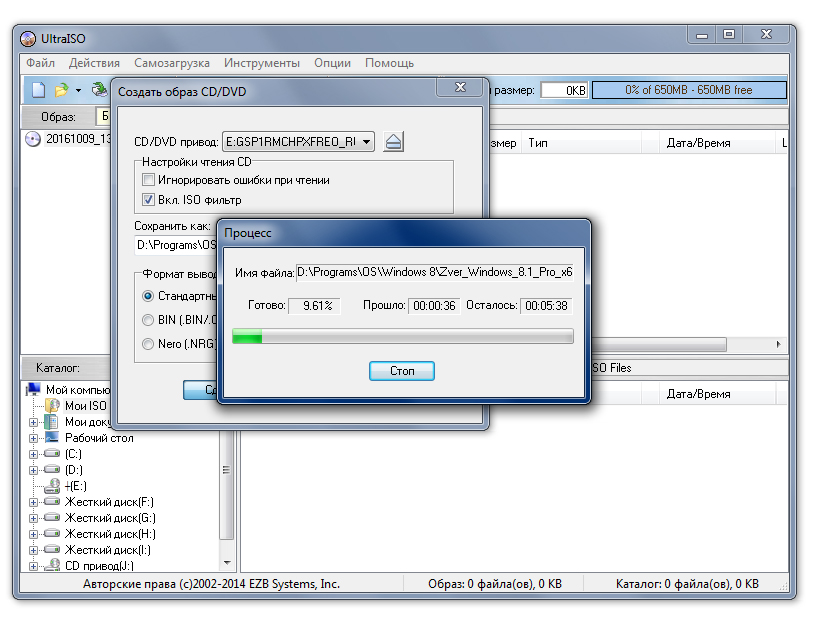Select the +(E:) disc drive
Viewport: 815px width, 617px height.
click(x=75, y=486)
